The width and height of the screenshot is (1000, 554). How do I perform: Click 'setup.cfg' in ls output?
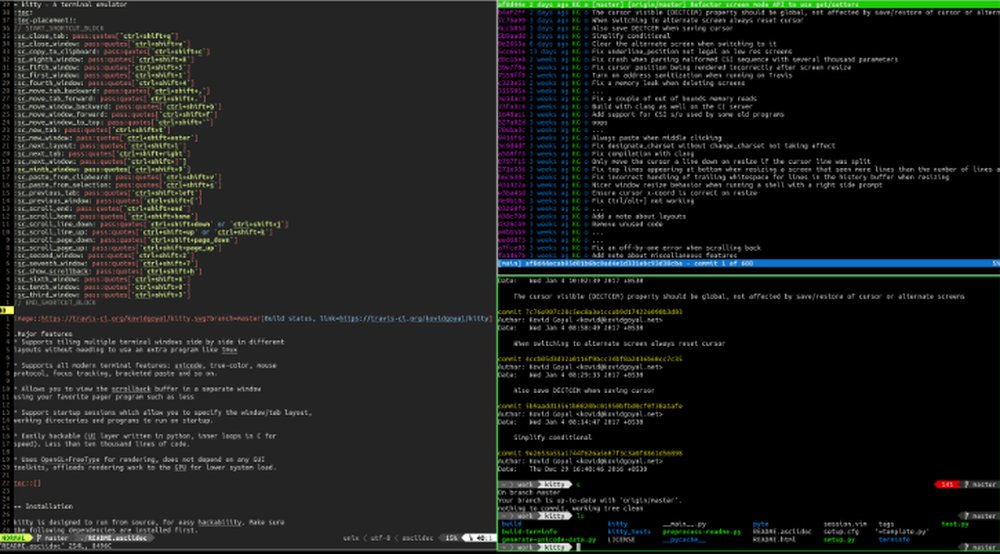click(x=841, y=532)
